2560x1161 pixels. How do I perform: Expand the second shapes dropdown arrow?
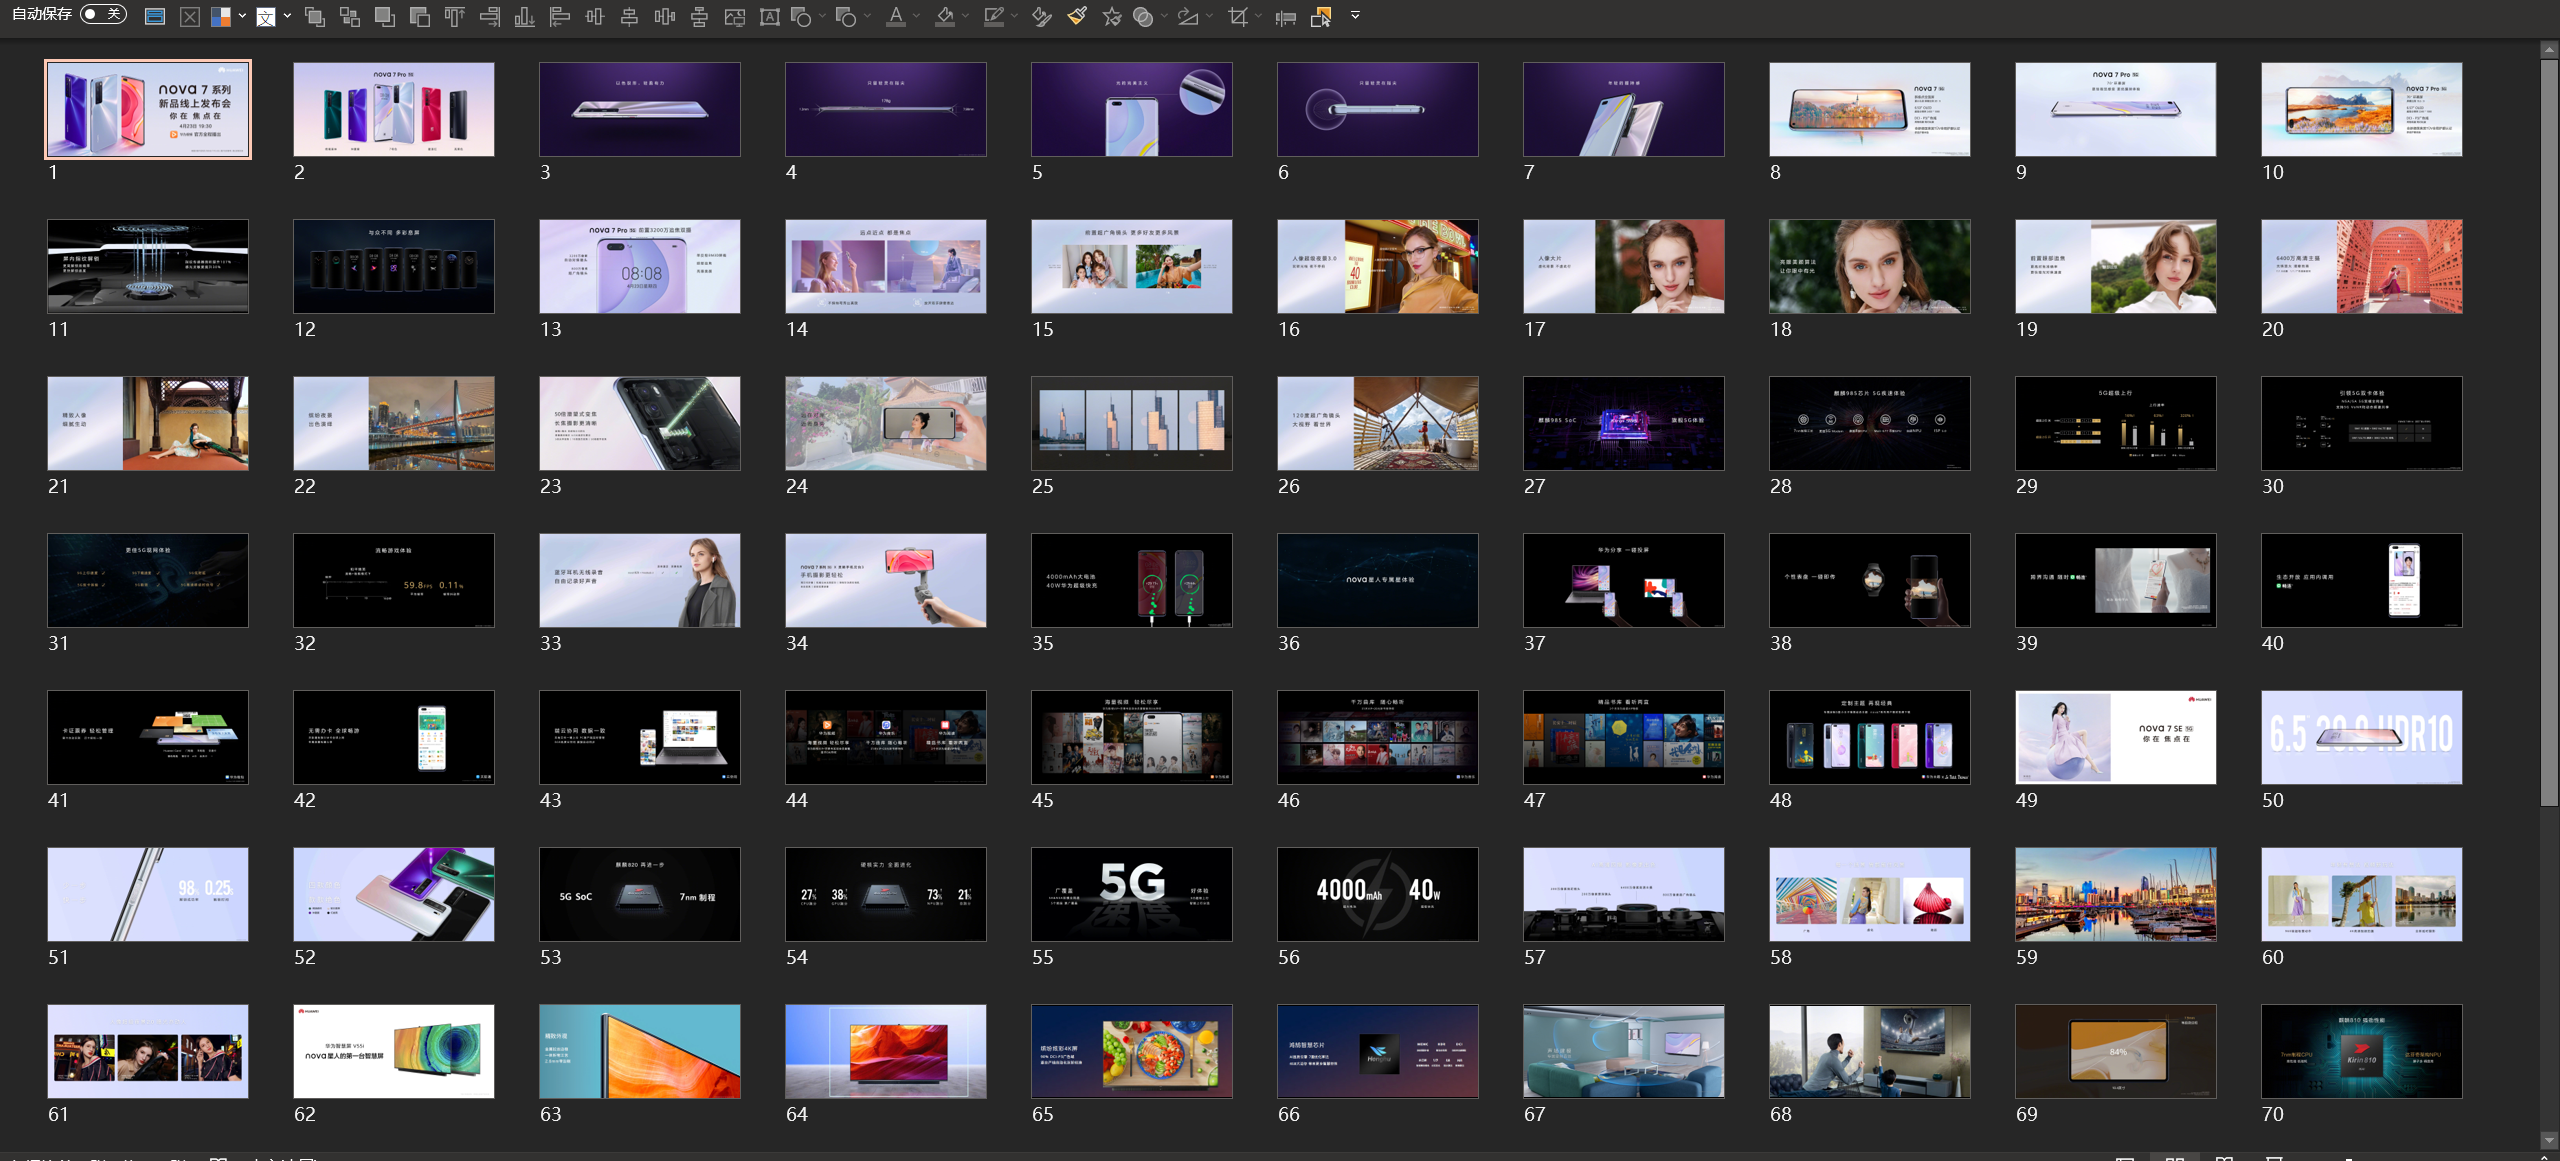[867, 16]
